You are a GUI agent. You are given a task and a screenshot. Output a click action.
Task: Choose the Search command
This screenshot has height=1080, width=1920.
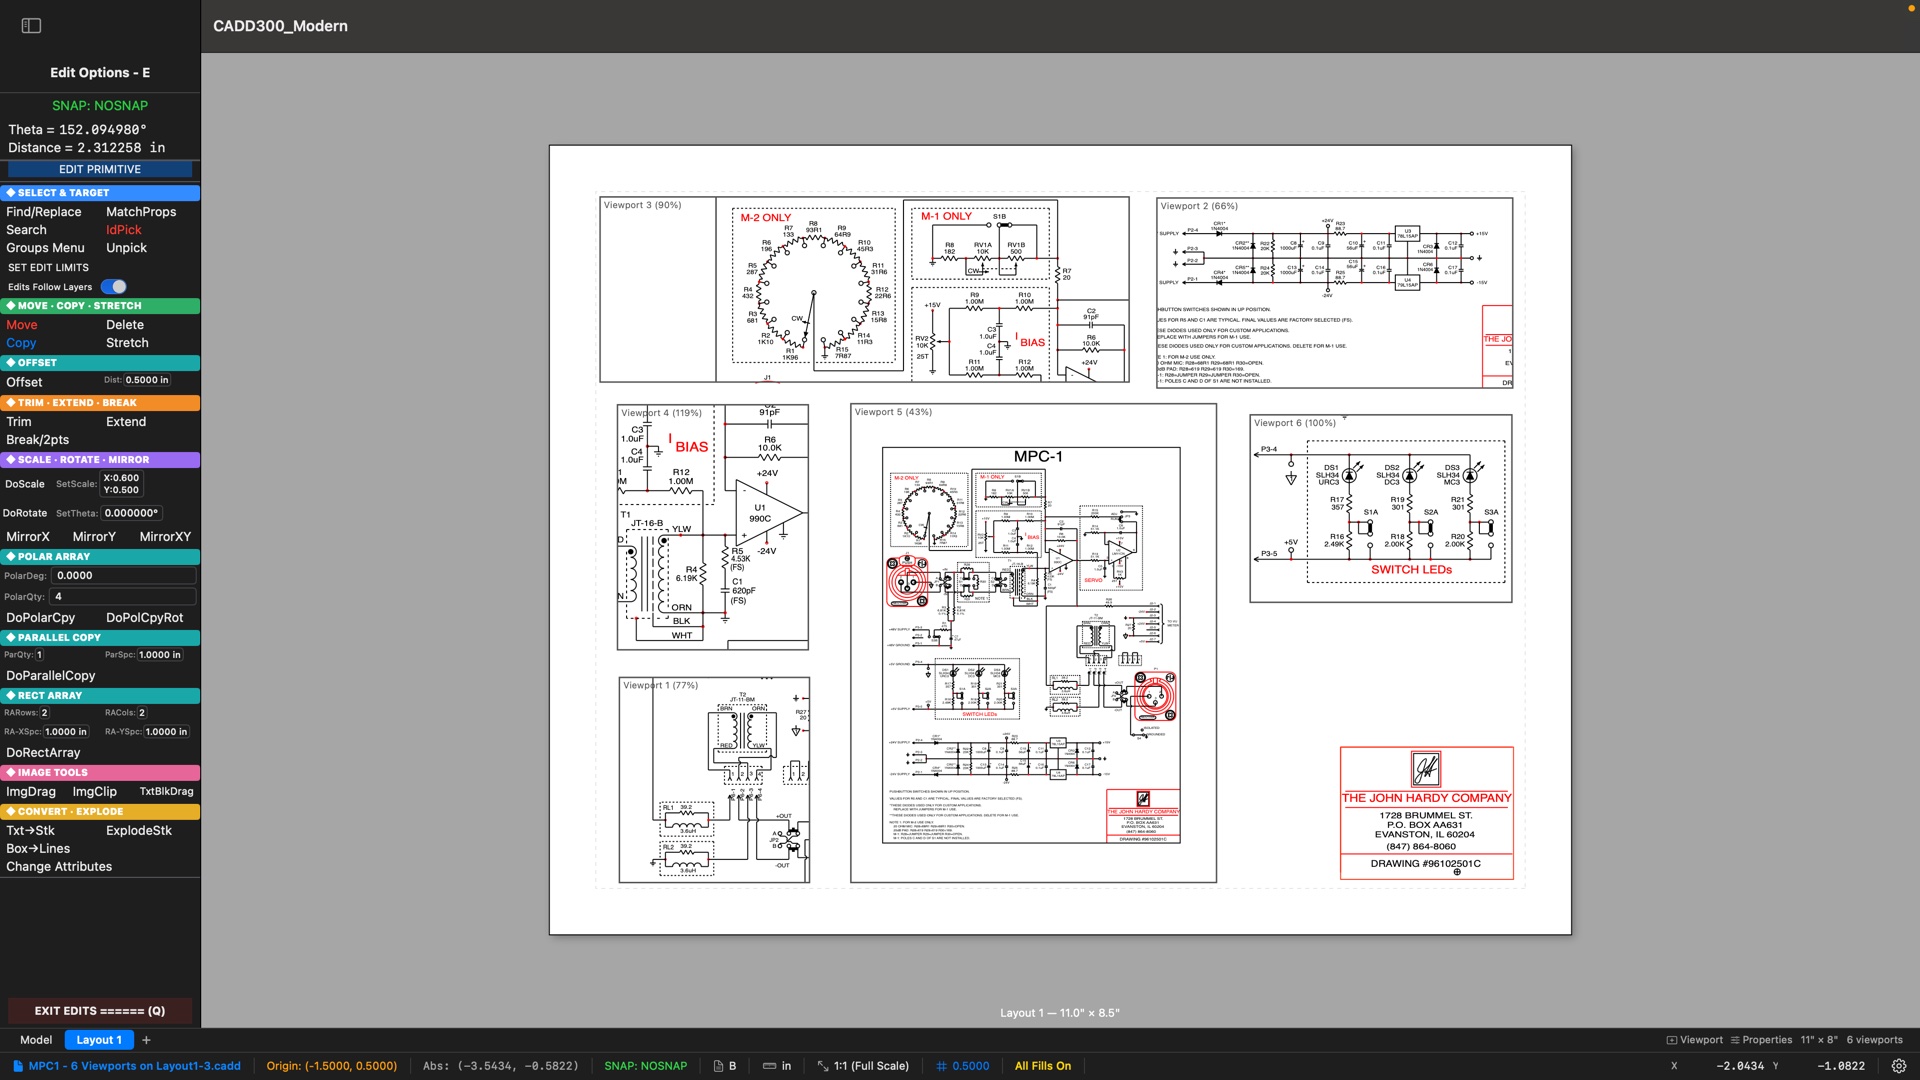(26, 230)
